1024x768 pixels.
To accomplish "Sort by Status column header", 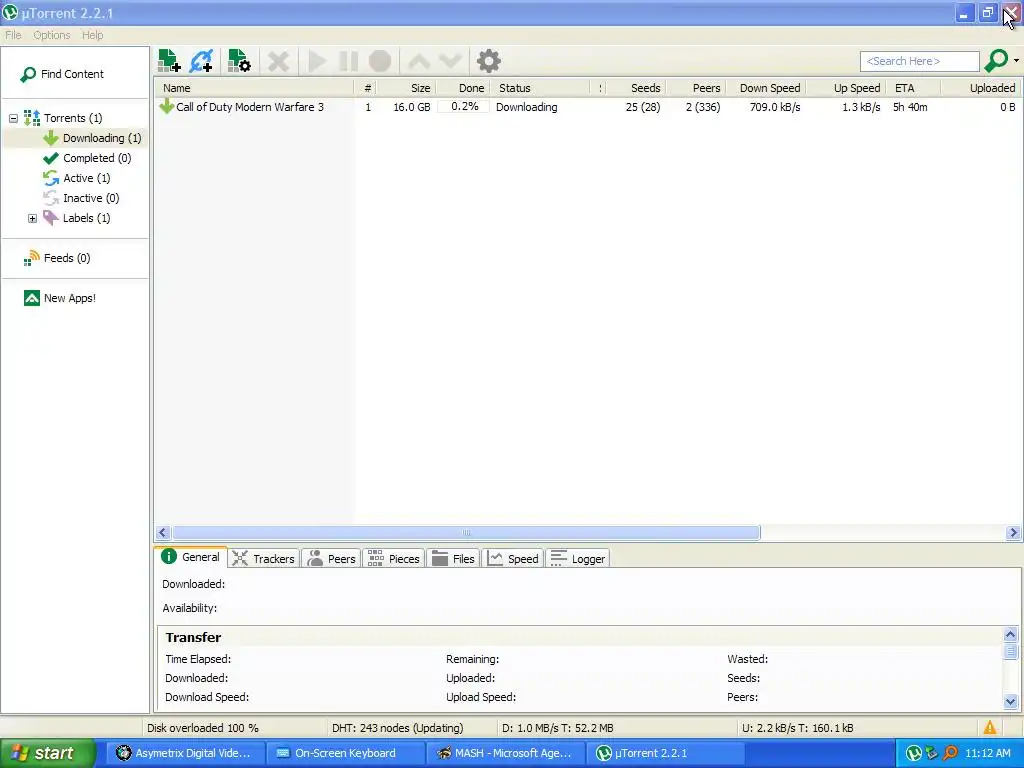I will click(539, 88).
